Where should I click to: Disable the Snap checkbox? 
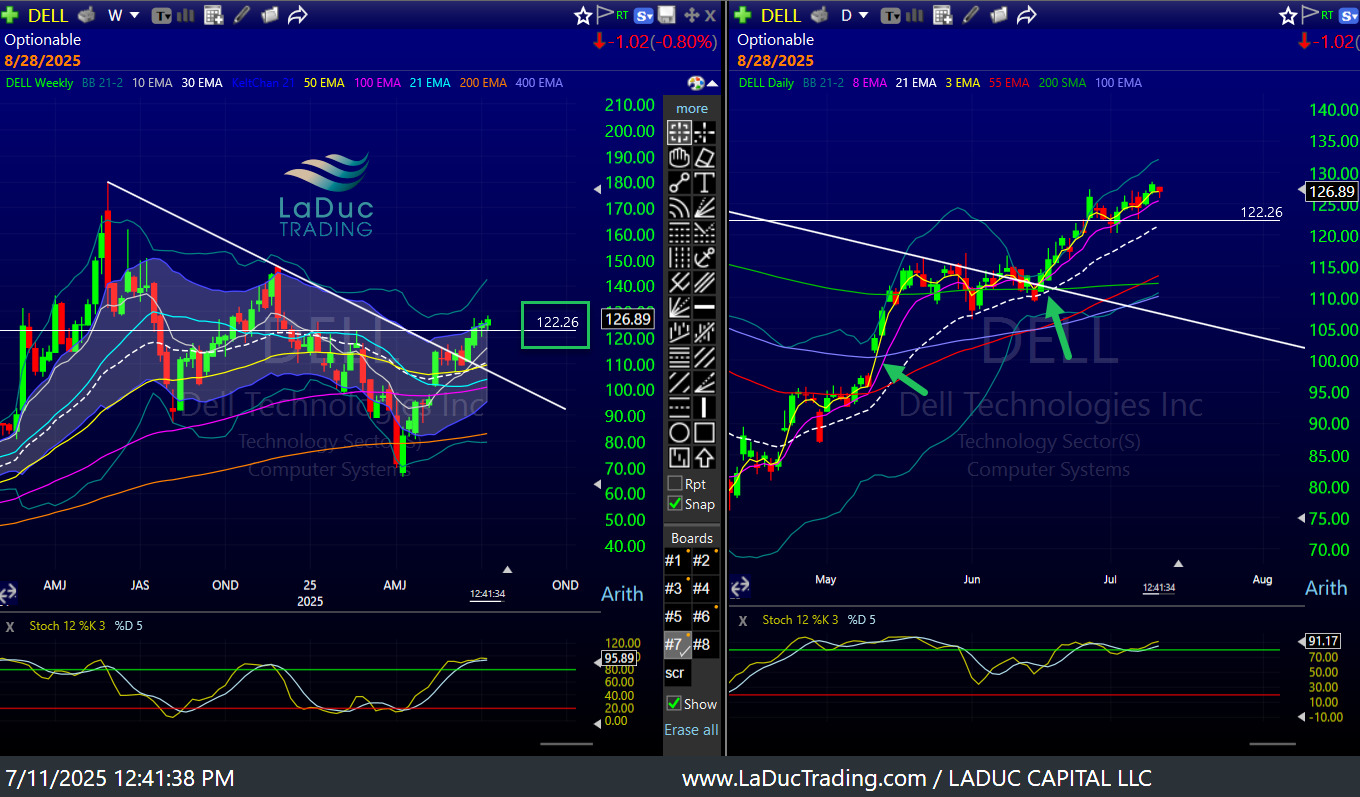pyautogui.click(x=675, y=504)
